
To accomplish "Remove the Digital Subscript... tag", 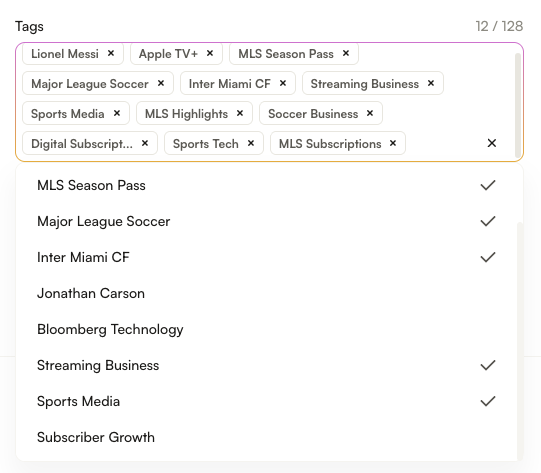I will coord(145,144).
